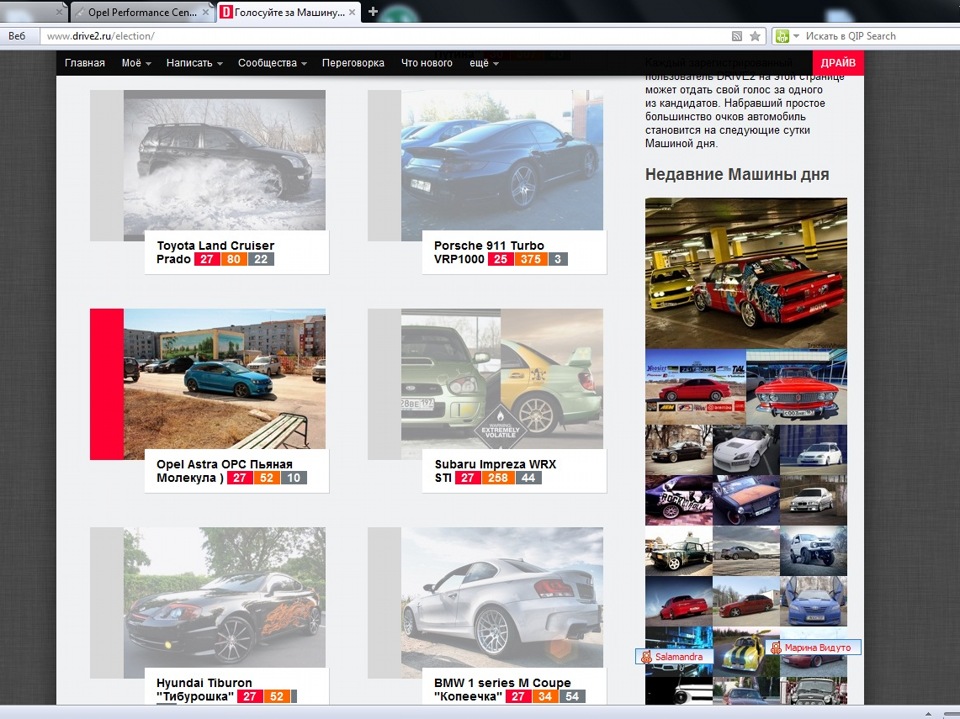Click the address bar showing drive2.ru/election
The height and width of the screenshot is (719, 960).
point(386,36)
